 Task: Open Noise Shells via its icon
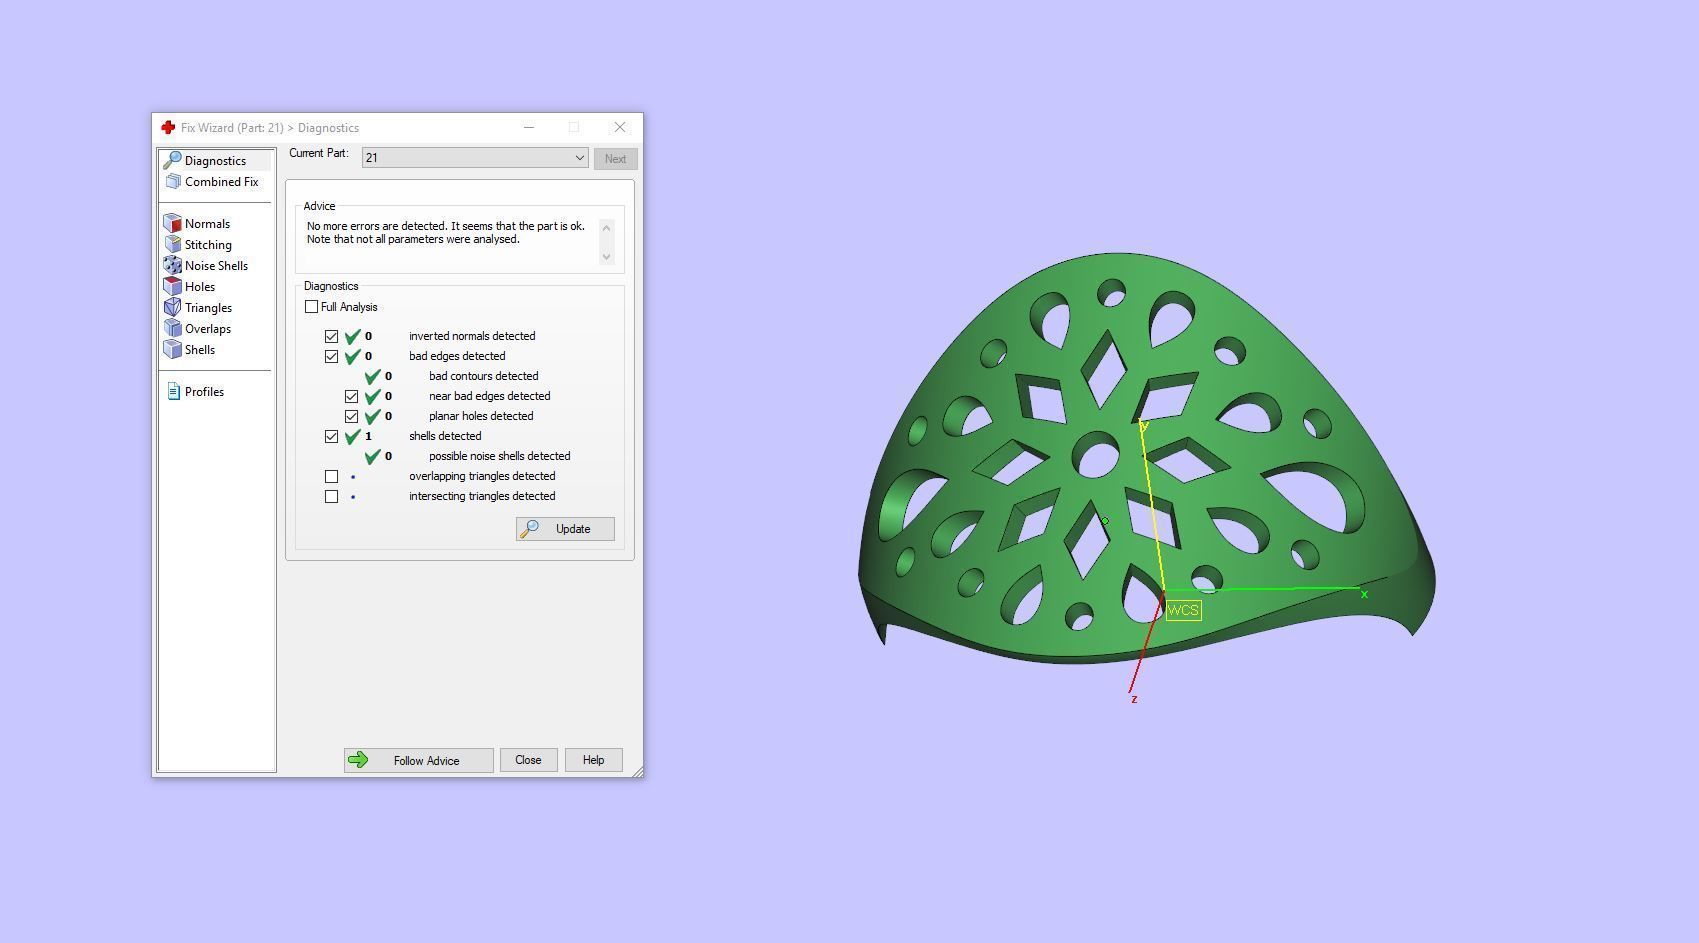tap(173, 266)
